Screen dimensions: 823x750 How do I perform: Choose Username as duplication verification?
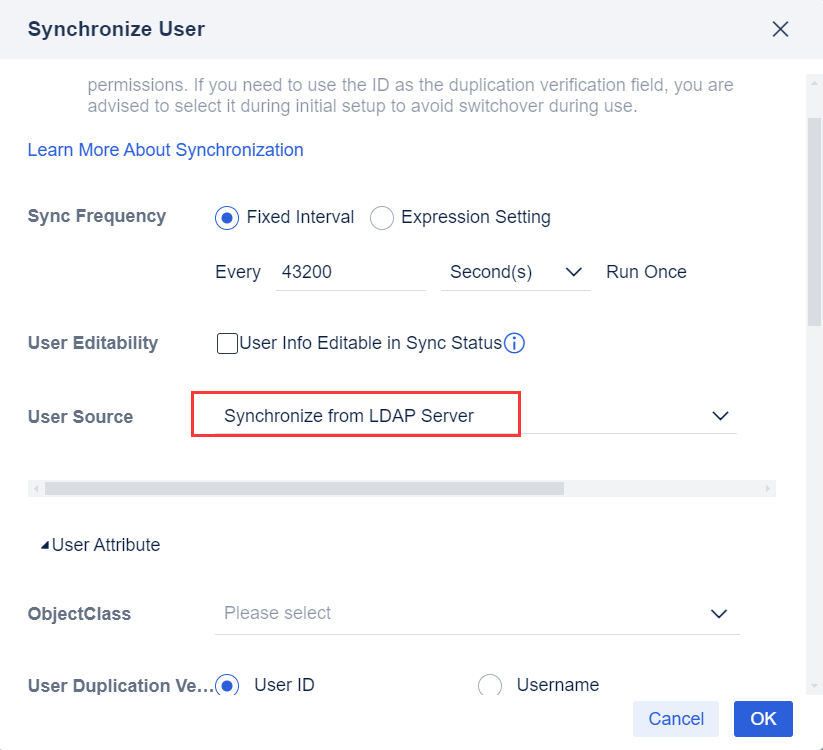(490, 685)
